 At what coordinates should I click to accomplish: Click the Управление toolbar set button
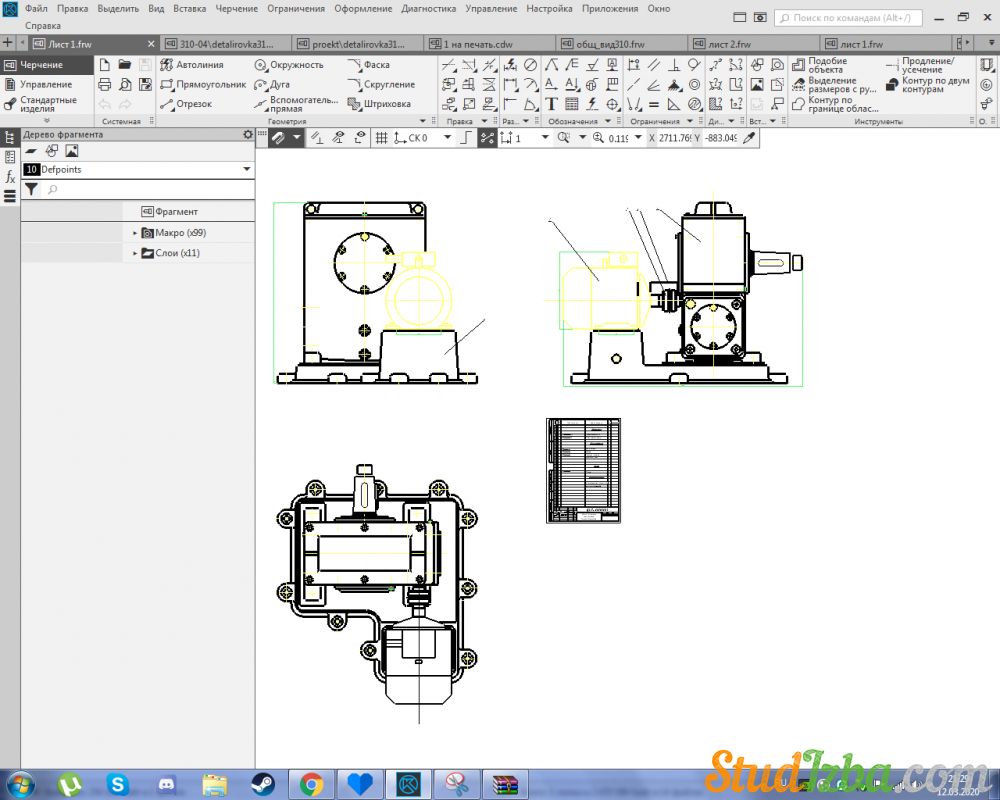coord(46,85)
